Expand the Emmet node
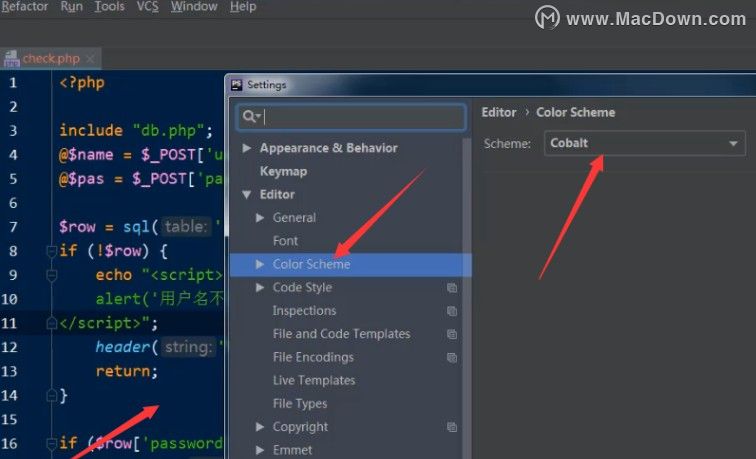The image size is (756, 459). pos(260,450)
